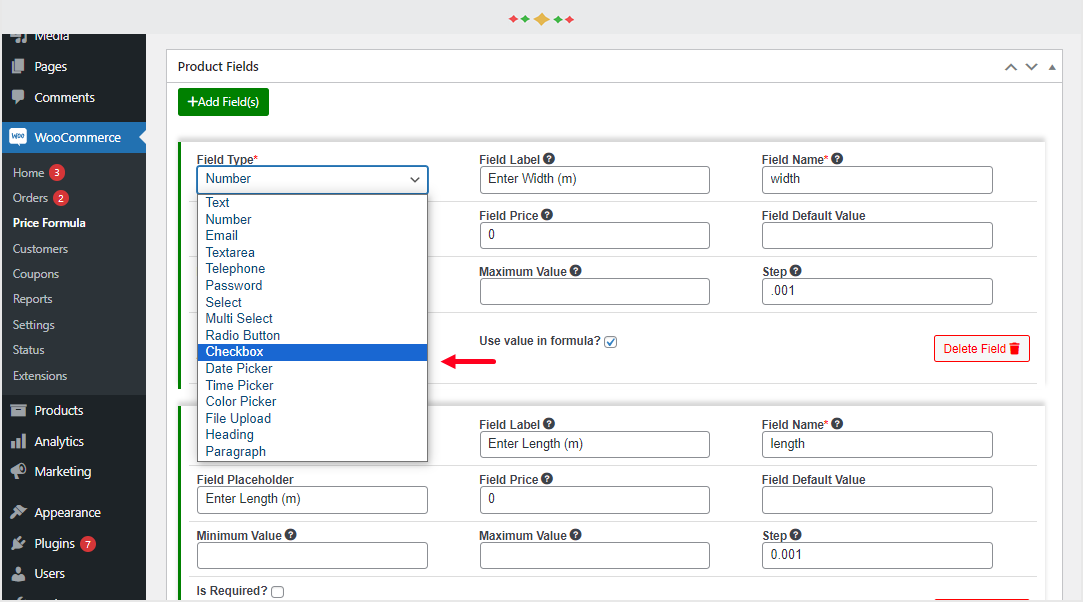
Task: Click the Field Name input containing width
Action: pos(877,179)
